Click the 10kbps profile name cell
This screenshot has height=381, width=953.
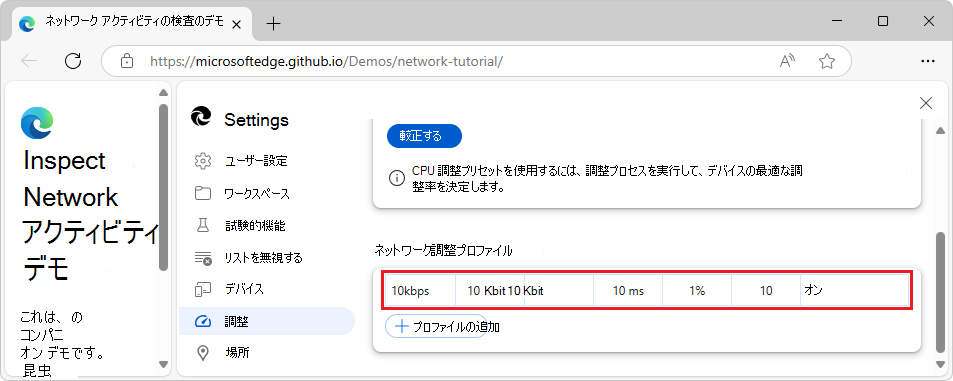click(420, 290)
